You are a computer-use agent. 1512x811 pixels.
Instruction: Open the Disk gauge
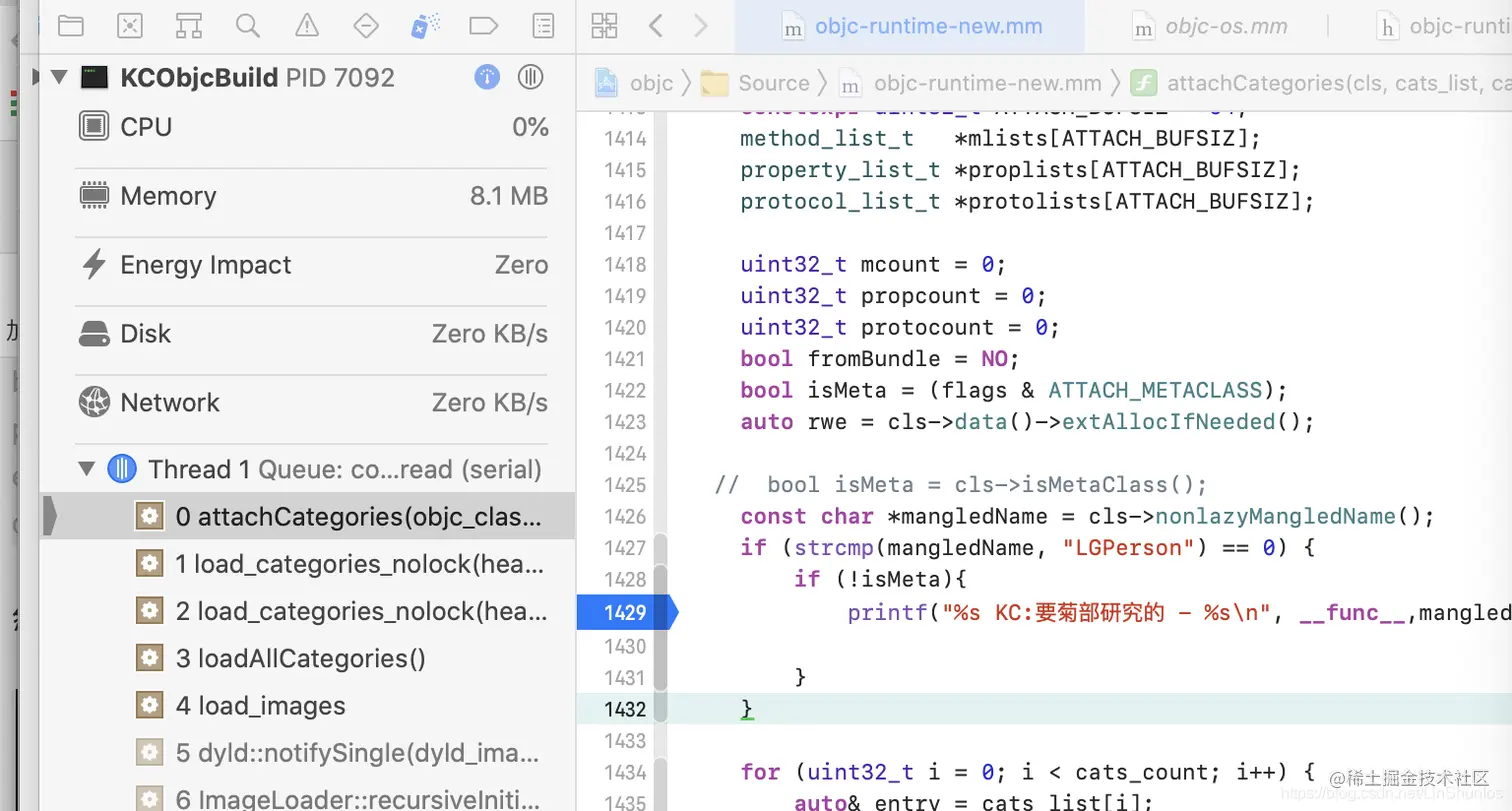click(x=313, y=334)
